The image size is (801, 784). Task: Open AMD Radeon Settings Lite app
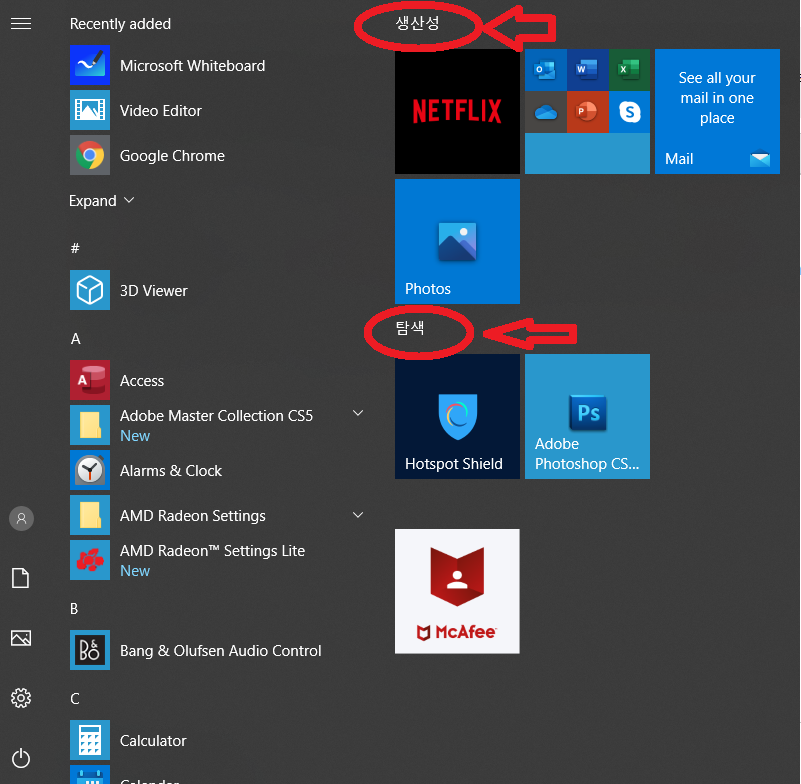217,560
